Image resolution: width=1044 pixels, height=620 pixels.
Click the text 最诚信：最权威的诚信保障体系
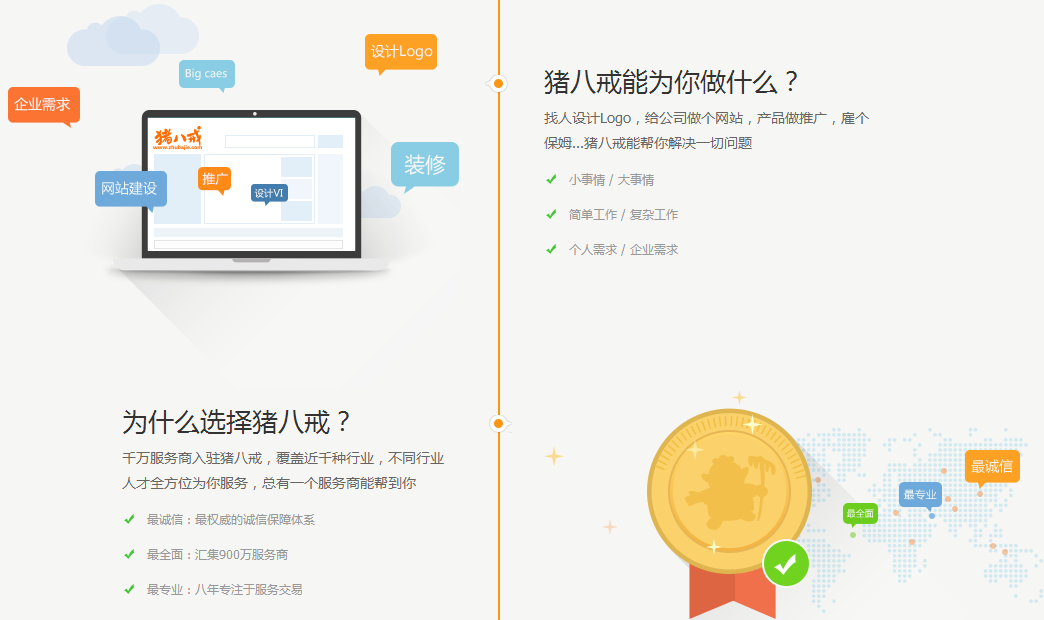[x=230, y=519]
